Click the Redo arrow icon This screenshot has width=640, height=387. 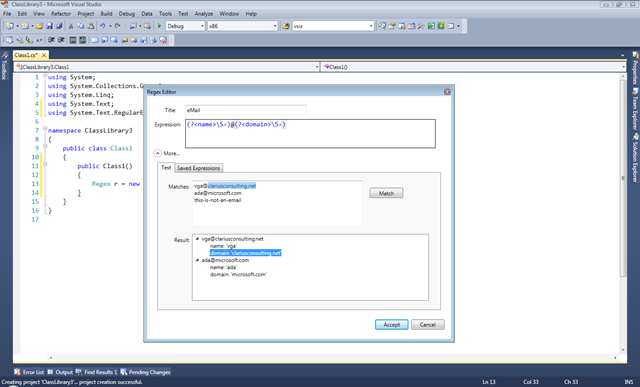(118, 26)
